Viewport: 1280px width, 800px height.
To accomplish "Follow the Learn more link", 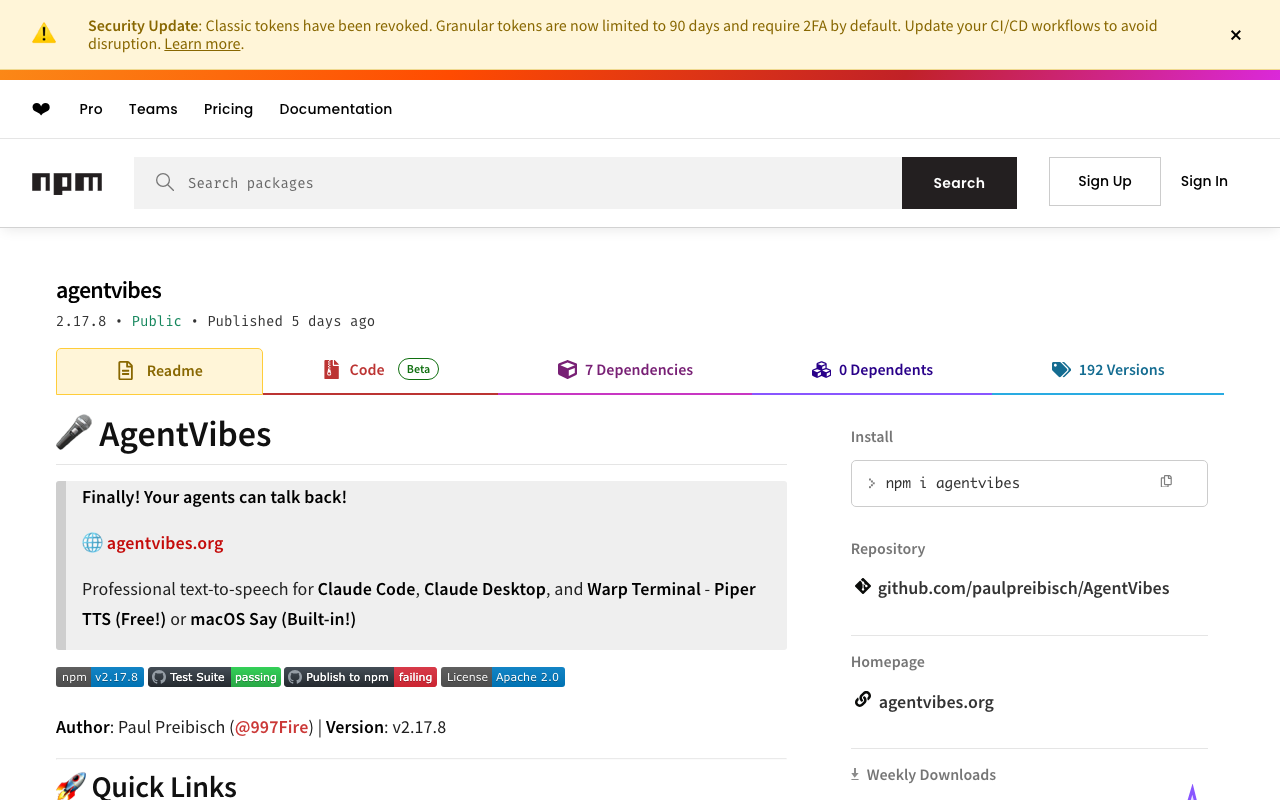I will click(202, 44).
